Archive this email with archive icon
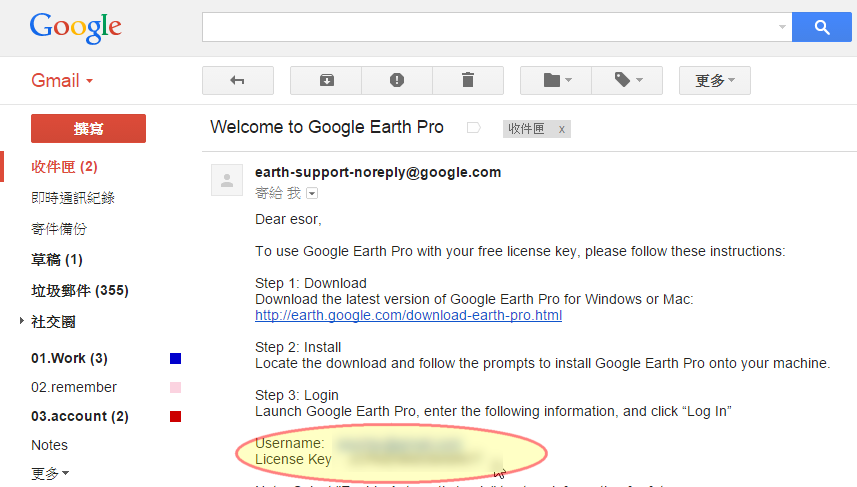Viewport: 857px width, 487px height. (x=326, y=80)
